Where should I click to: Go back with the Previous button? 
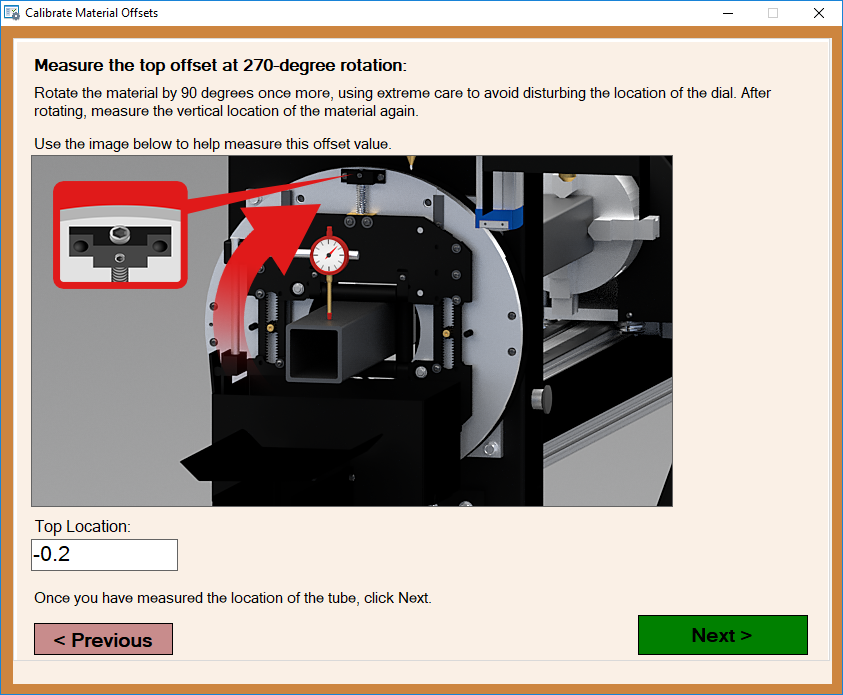(103, 639)
